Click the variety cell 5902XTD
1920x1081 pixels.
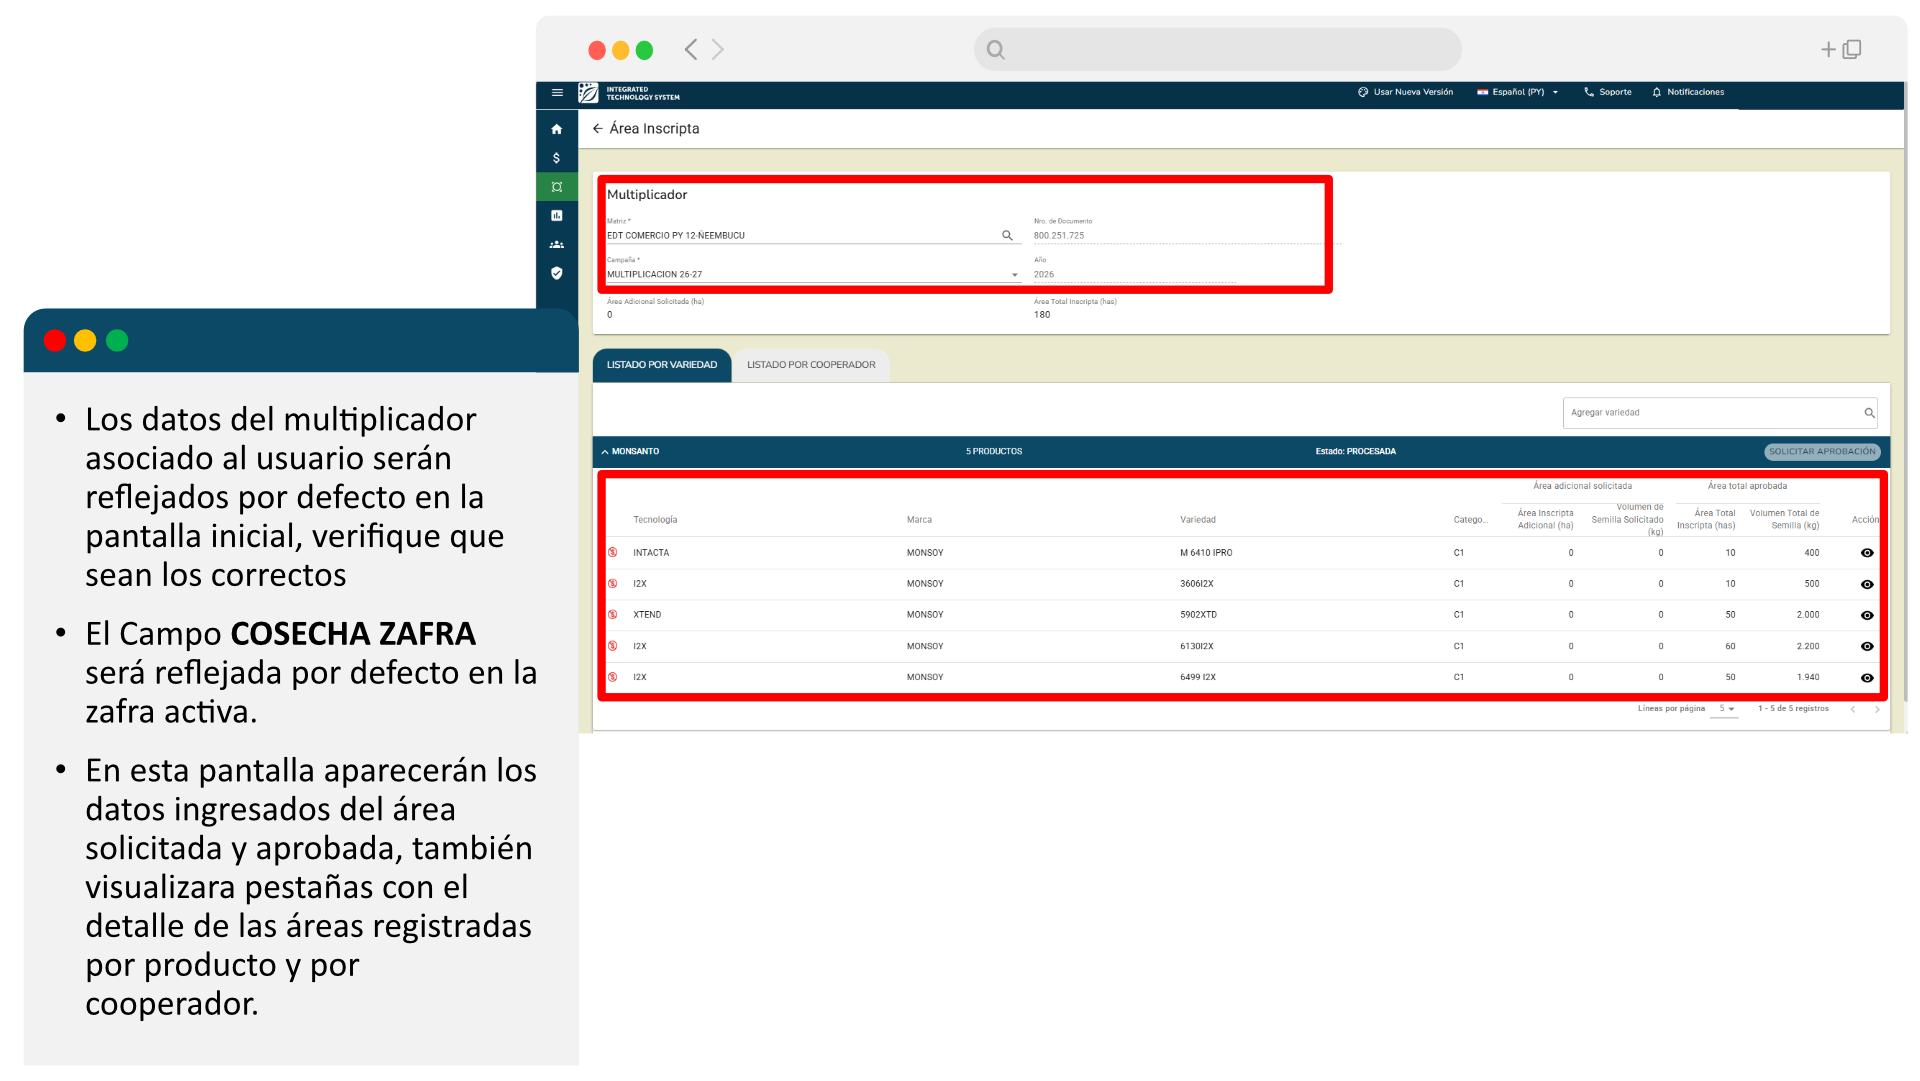click(1198, 615)
